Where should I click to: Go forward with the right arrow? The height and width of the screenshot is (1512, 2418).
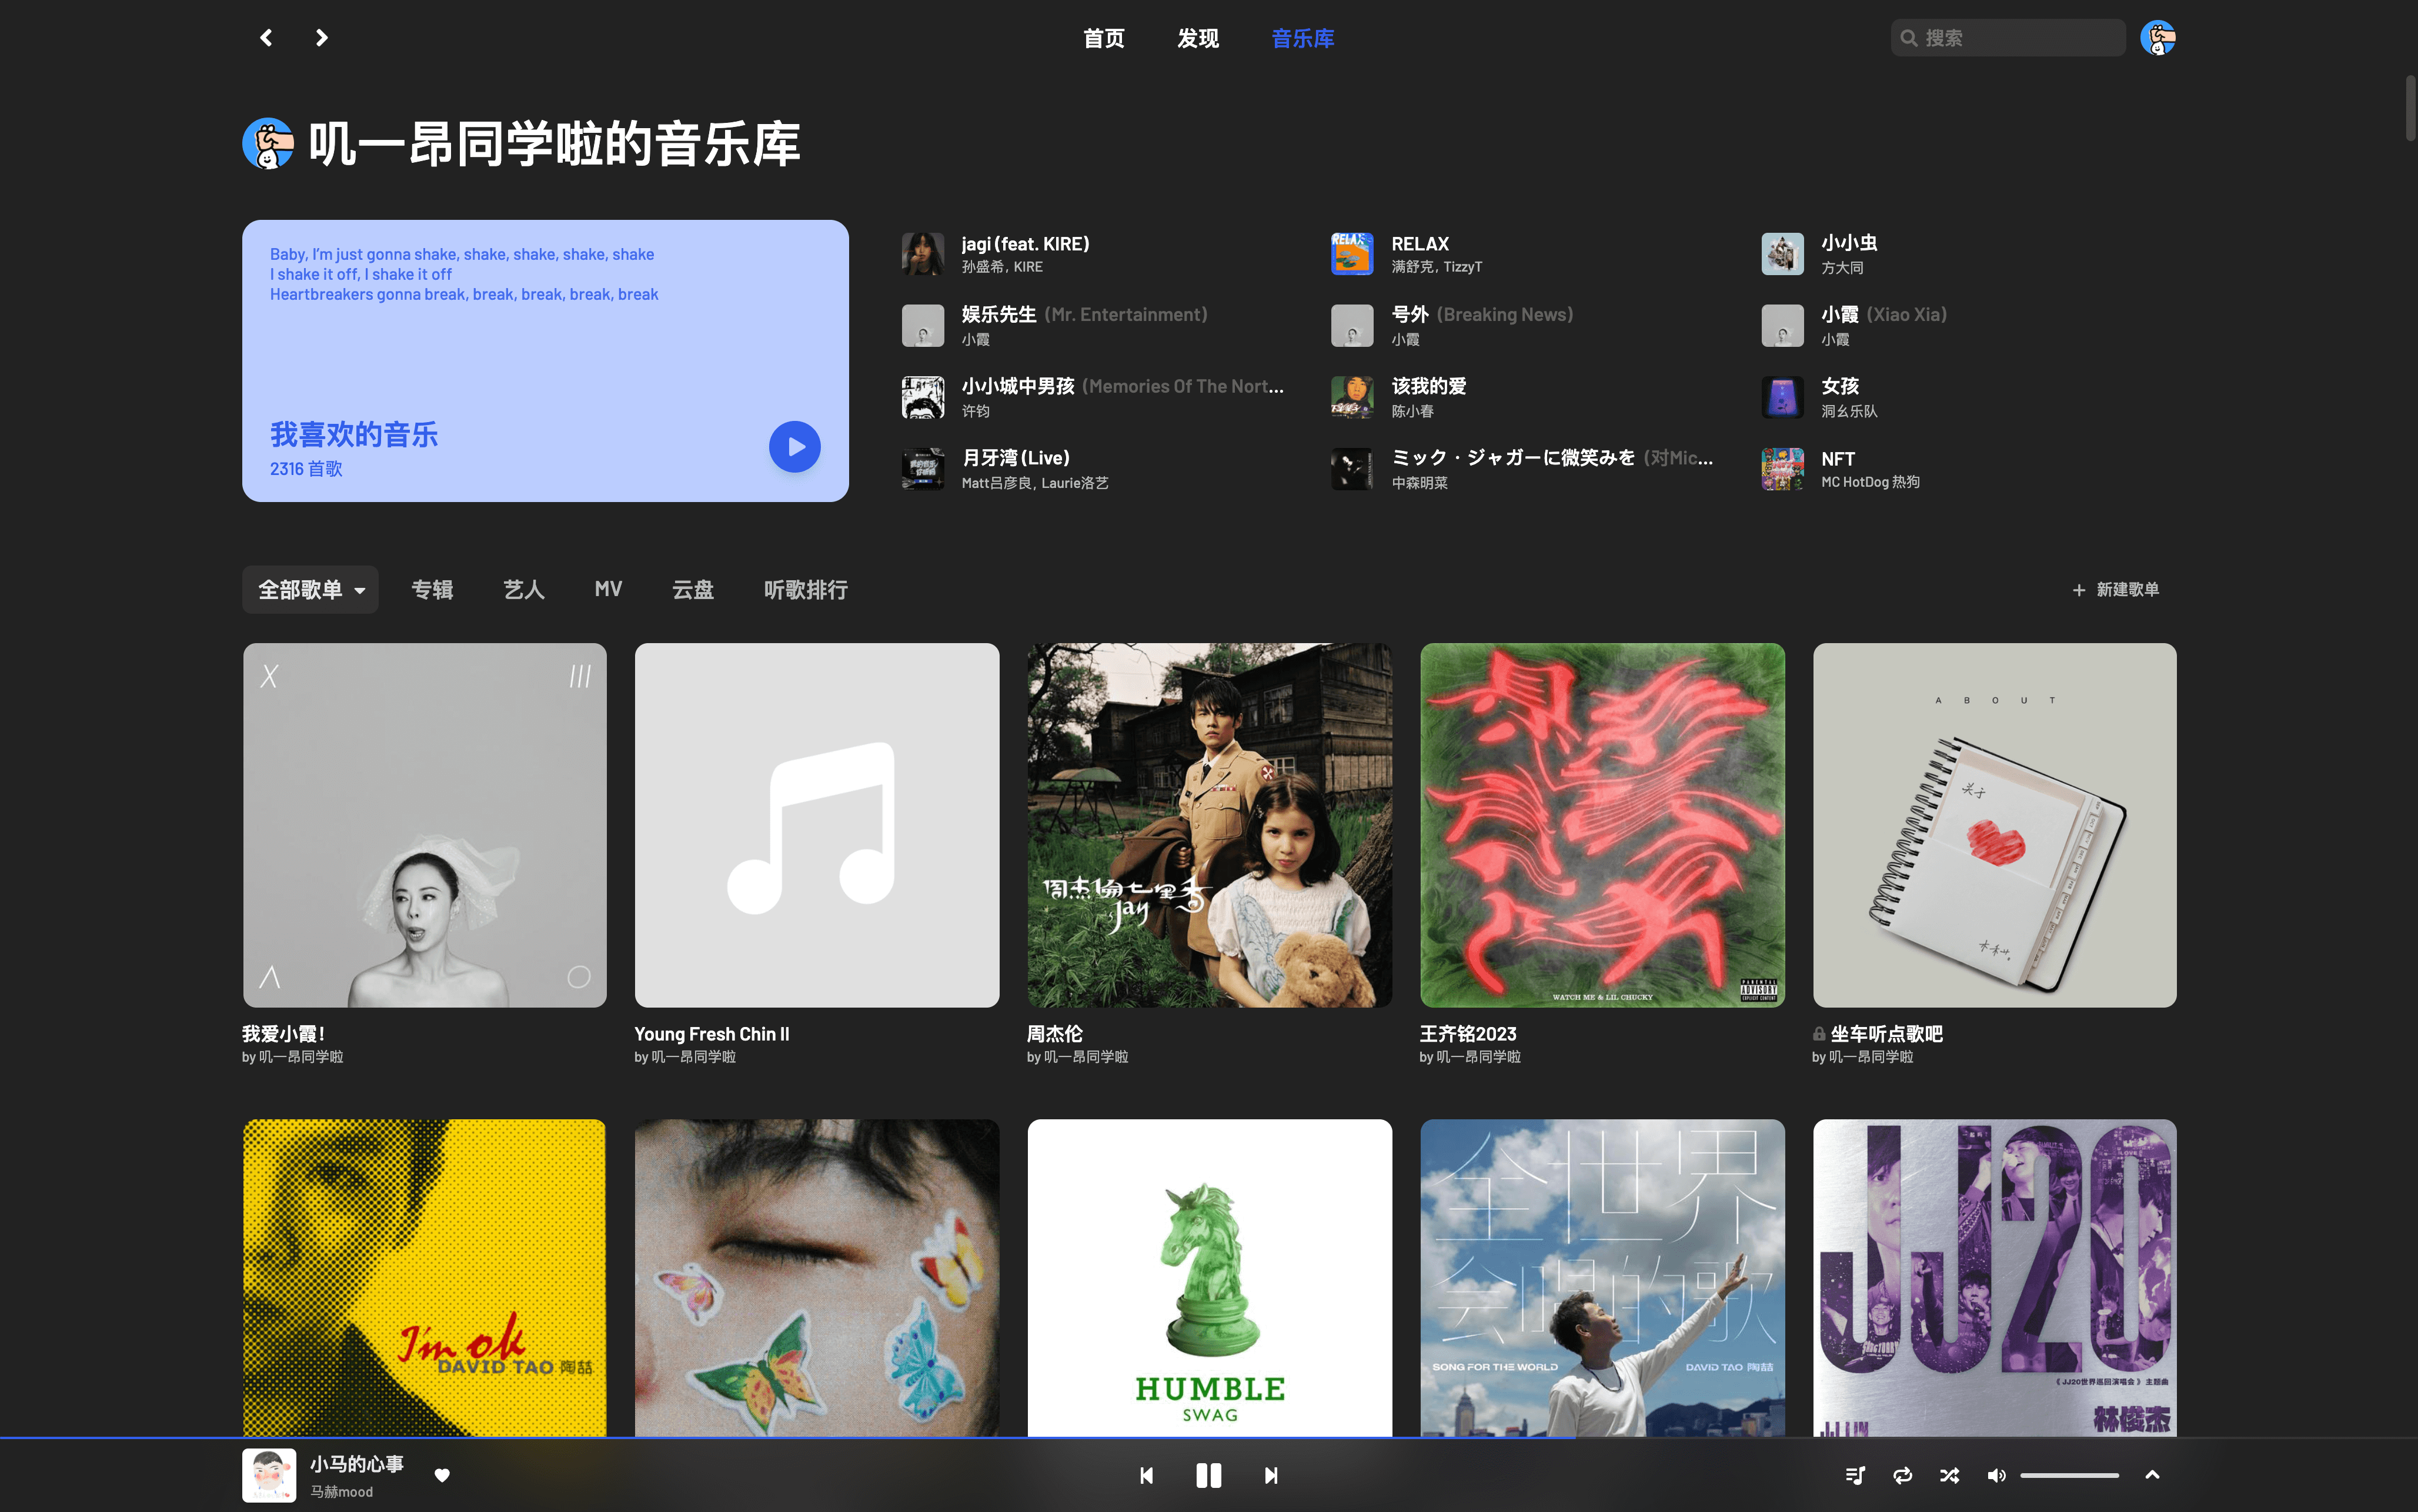click(321, 38)
